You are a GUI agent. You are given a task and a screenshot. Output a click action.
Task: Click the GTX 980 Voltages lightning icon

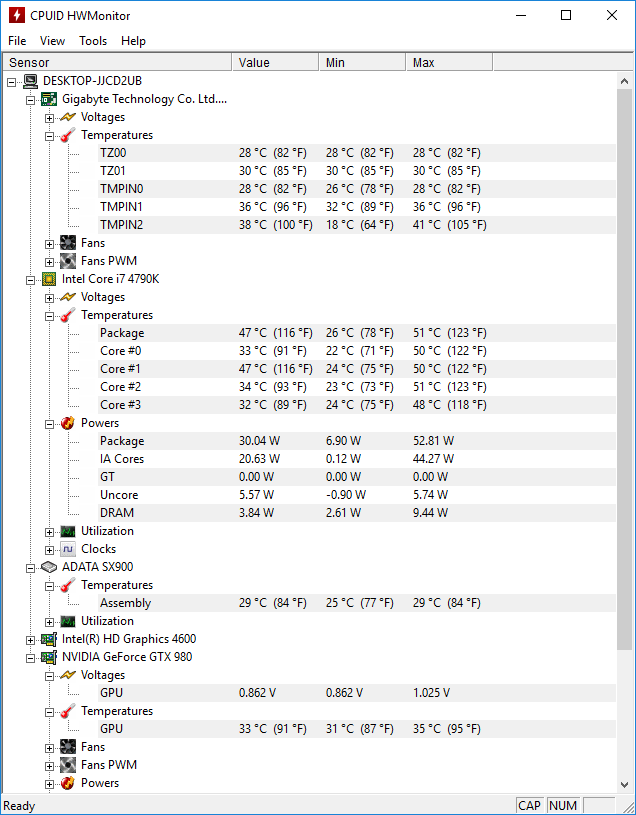(x=68, y=675)
